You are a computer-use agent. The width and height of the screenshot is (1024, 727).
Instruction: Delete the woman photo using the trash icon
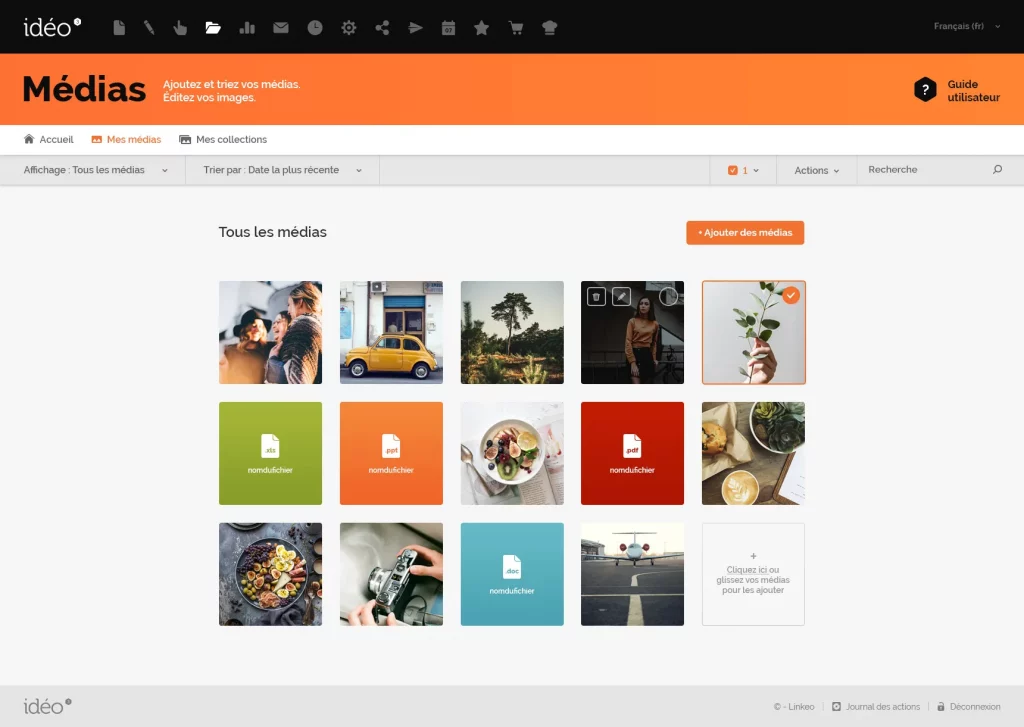pyautogui.click(x=596, y=296)
